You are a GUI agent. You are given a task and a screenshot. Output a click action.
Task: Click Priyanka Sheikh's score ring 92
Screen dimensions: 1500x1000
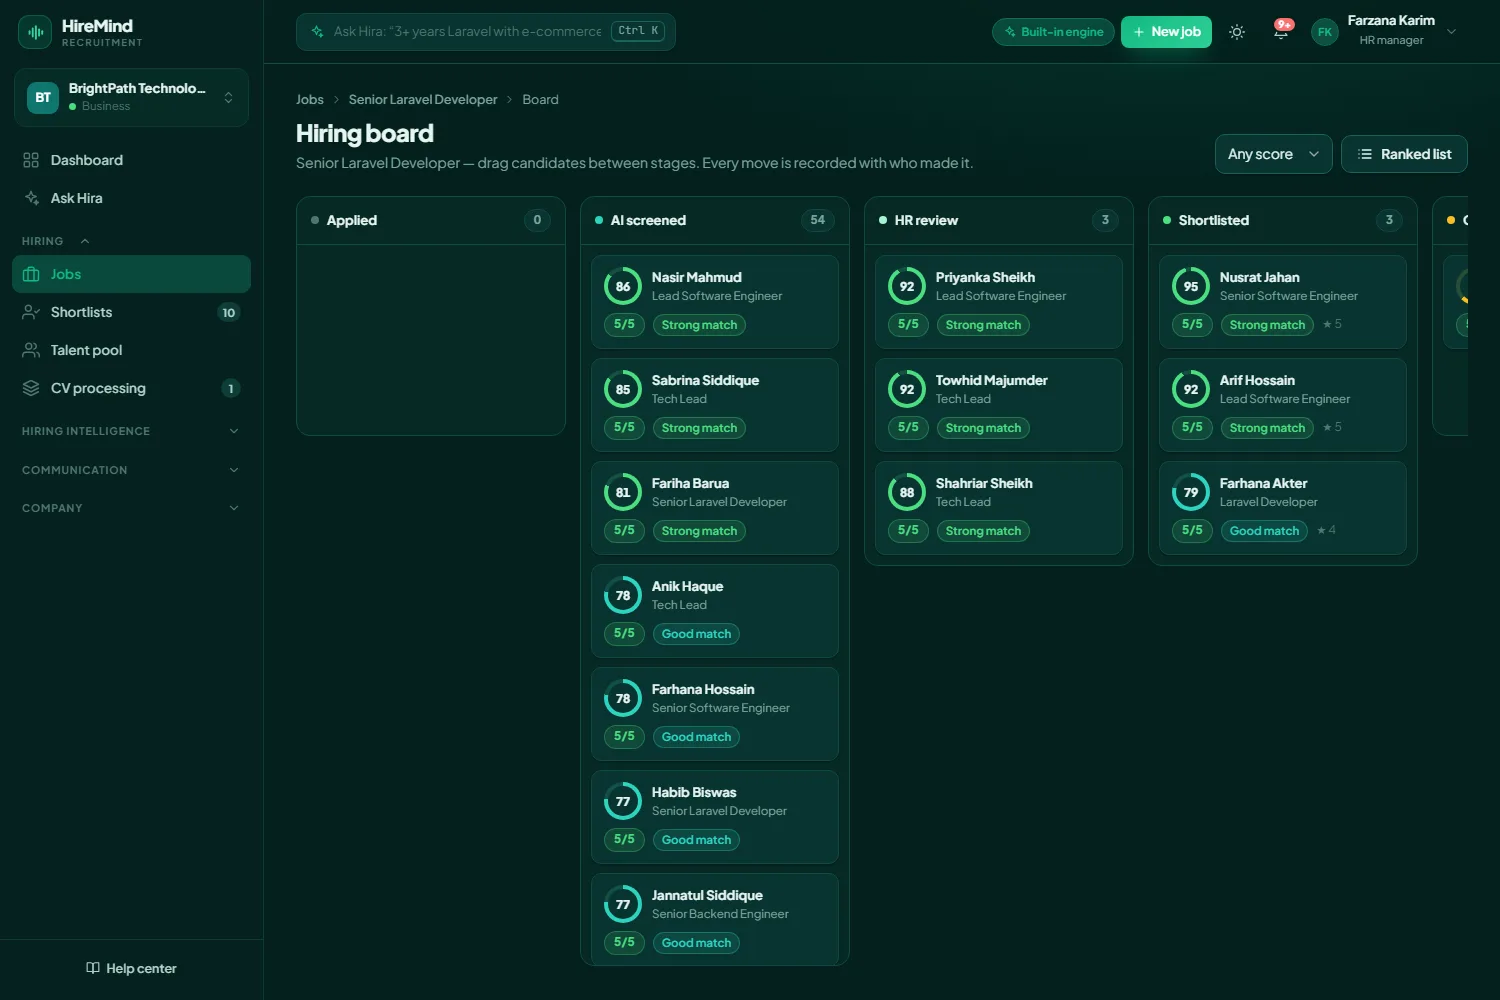click(907, 286)
